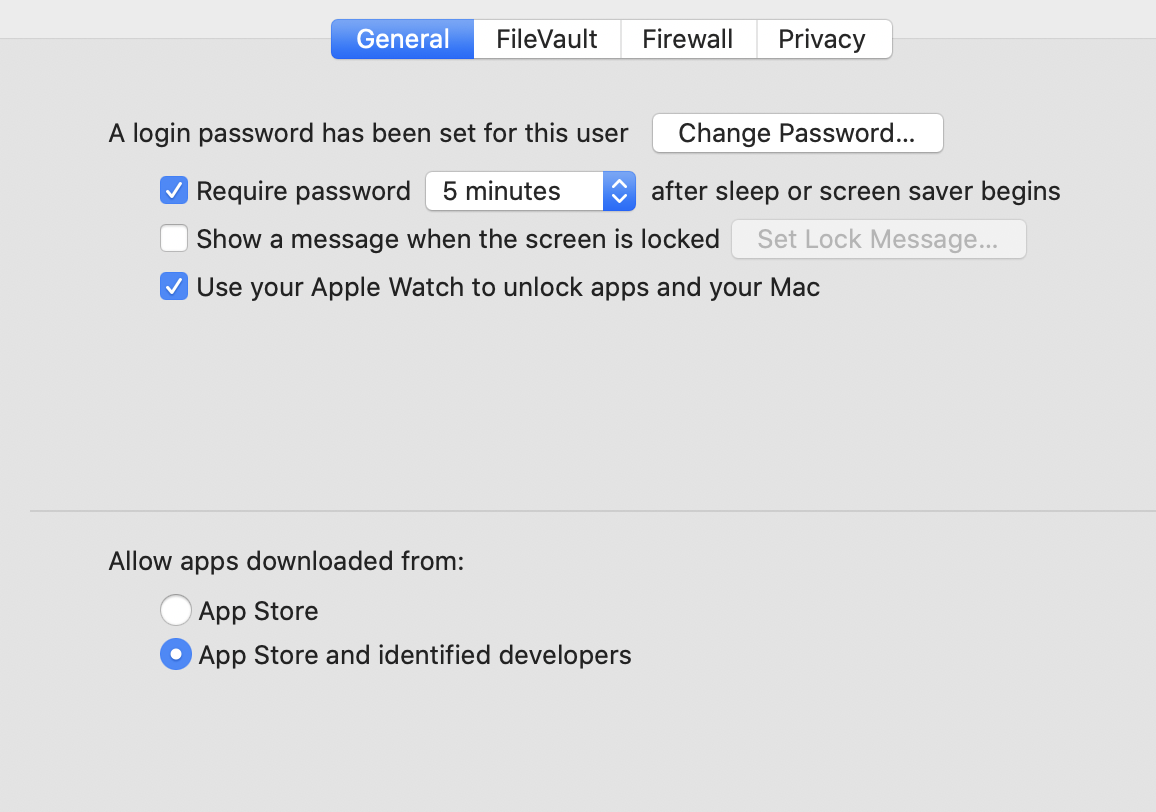Viewport: 1156px width, 812px height.
Task: Click the 'Allow apps downloaded from:' label
Action: [286, 561]
